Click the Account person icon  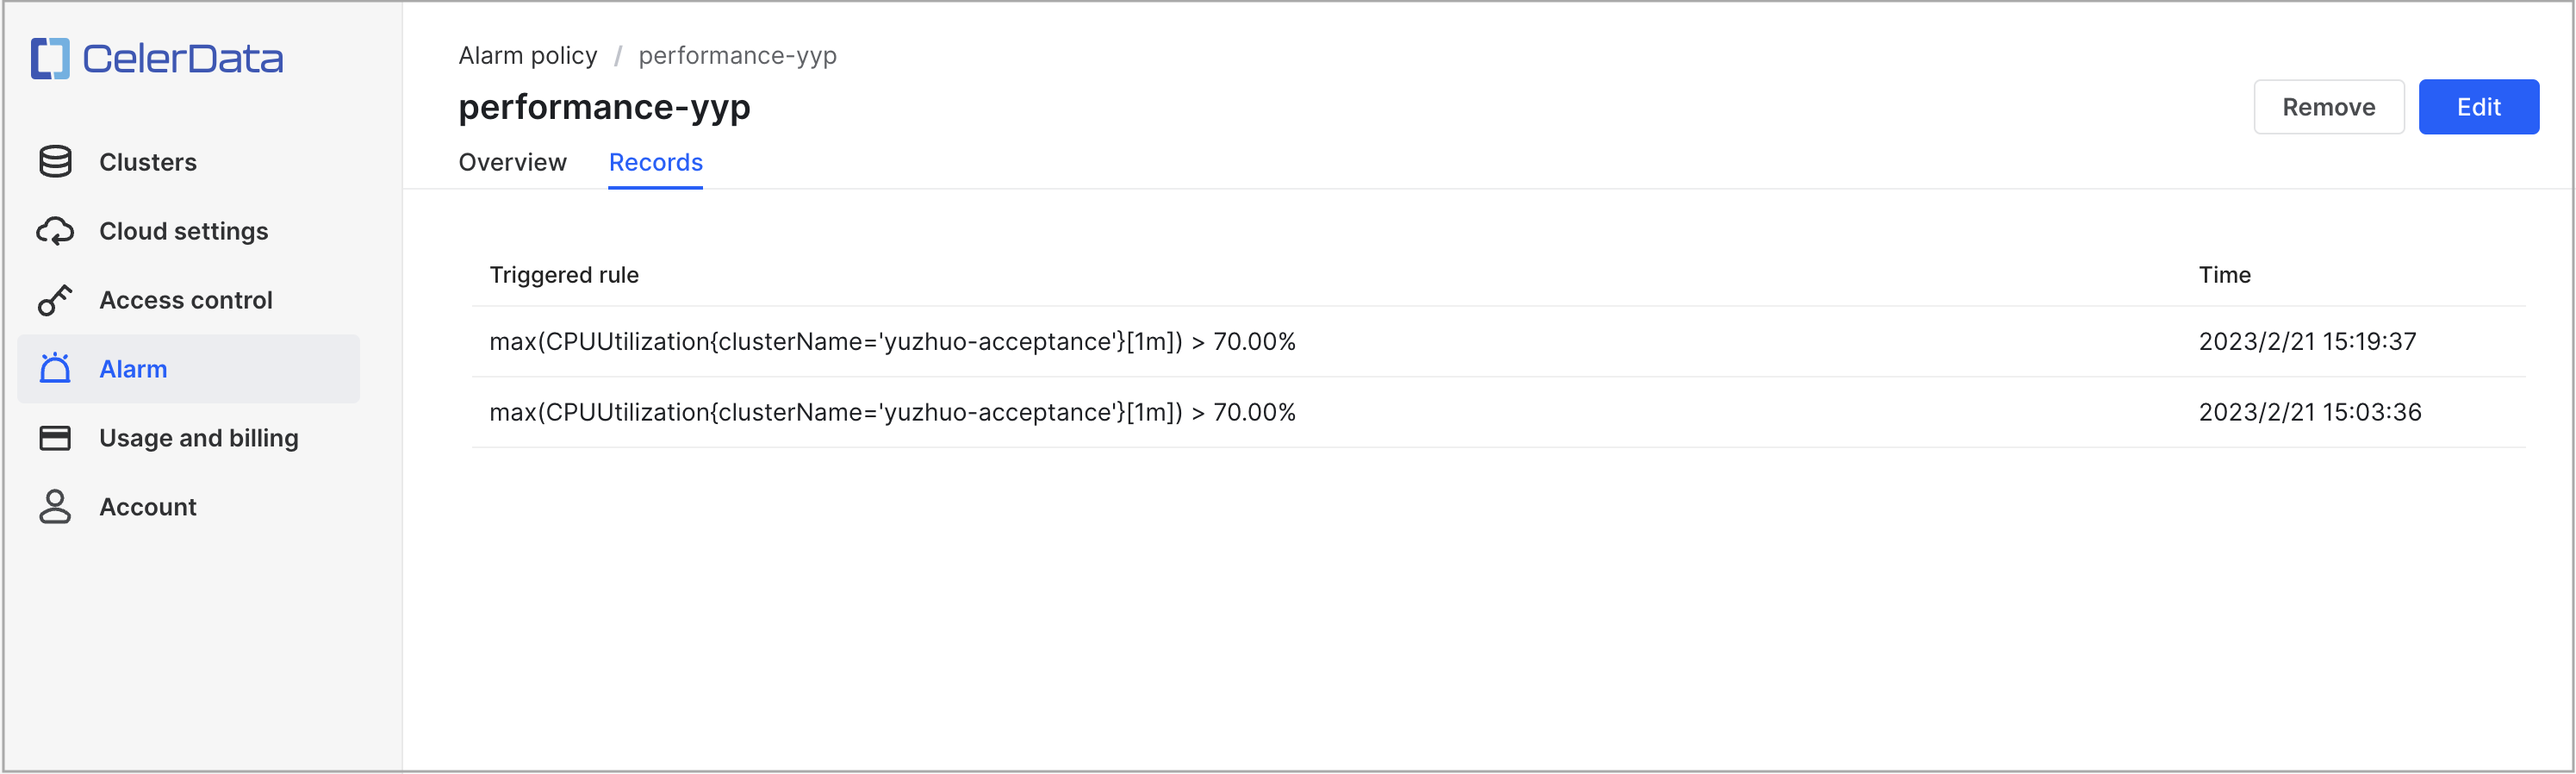[x=55, y=507]
